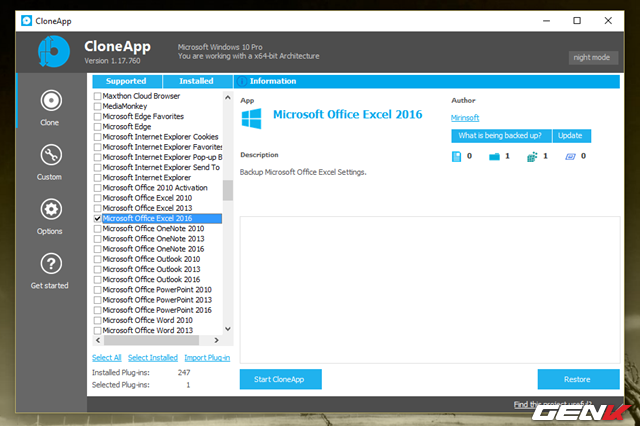
Task: Click the Backup Microsoft Office Excel Settings description
Action: click(x=303, y=173)
